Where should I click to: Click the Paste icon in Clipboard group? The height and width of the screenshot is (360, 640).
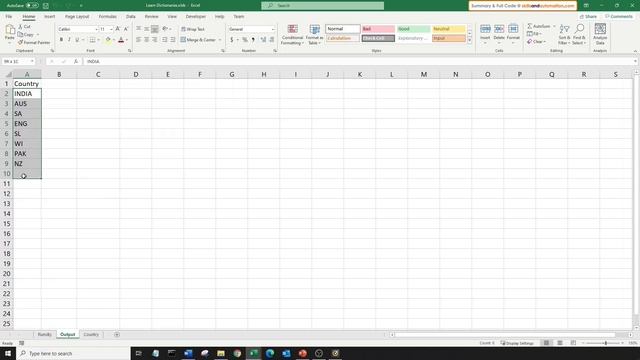pyautogui.click(x=10, y=30)
